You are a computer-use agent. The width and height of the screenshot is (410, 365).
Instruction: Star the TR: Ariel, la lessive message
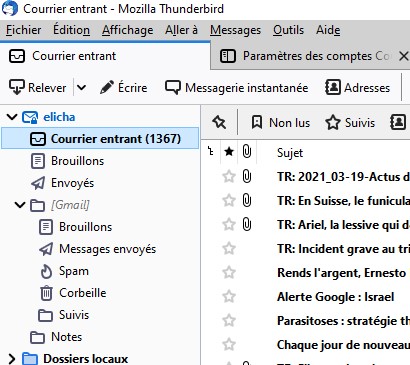click(229, 224)
